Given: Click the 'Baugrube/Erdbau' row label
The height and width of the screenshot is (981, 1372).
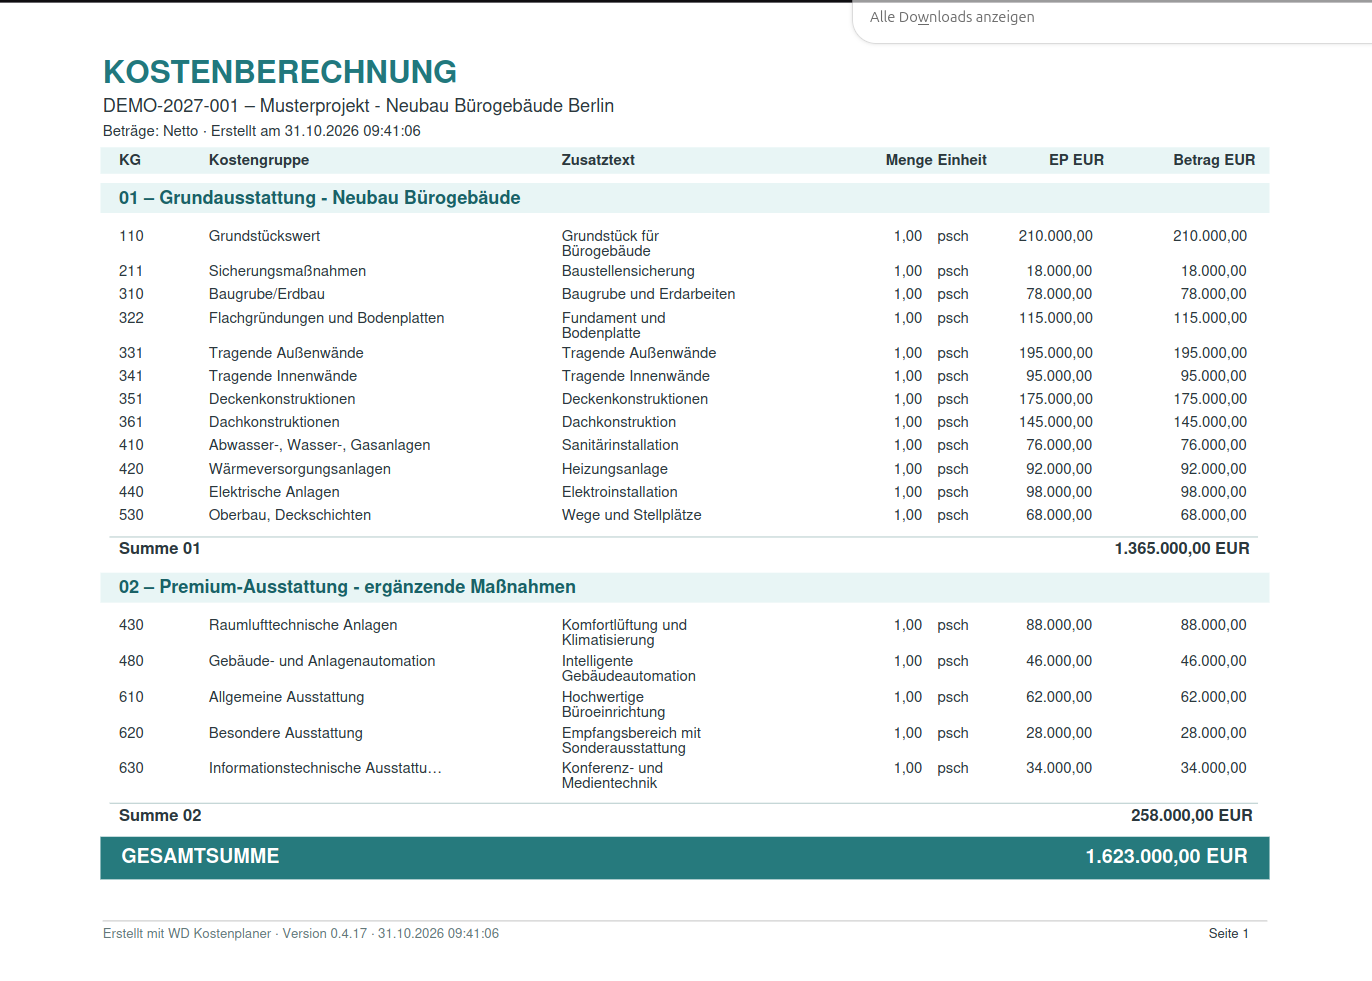Looking at the screenshot, I should (267, 294).
